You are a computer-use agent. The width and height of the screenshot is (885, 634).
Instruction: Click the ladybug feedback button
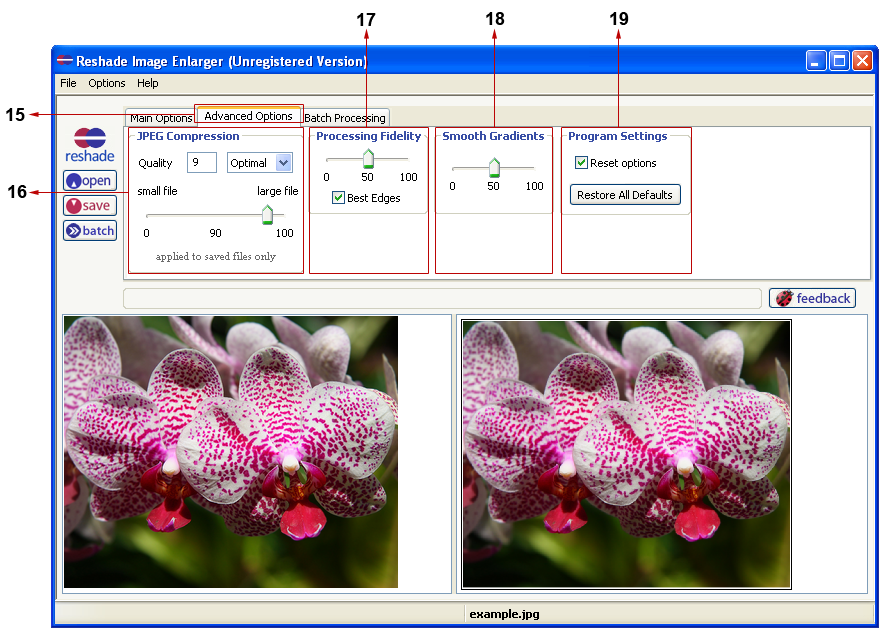(812, 298)
